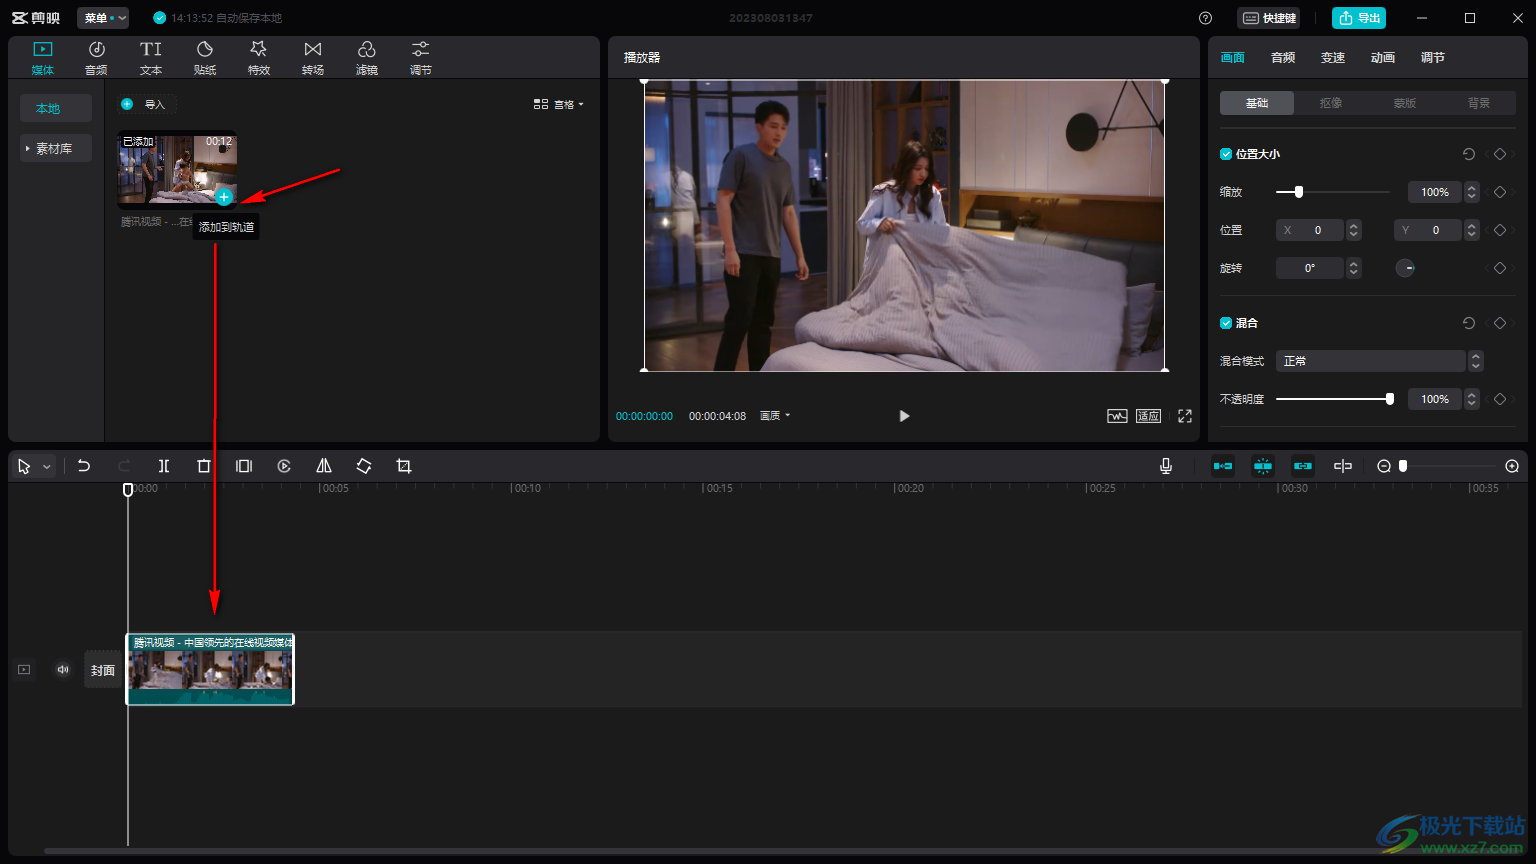Toggle the waveform scope icon in player

[x=1117, y=416]
